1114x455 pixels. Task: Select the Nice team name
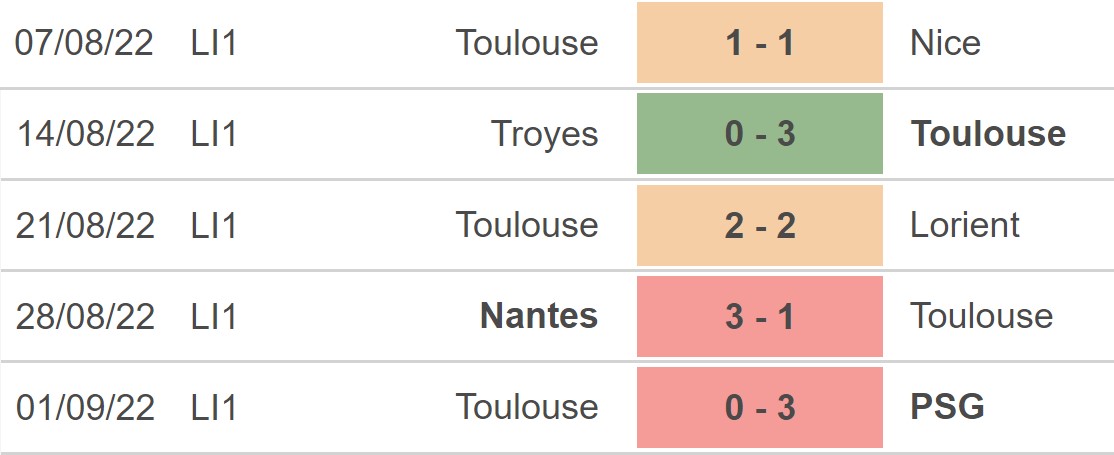945,43
